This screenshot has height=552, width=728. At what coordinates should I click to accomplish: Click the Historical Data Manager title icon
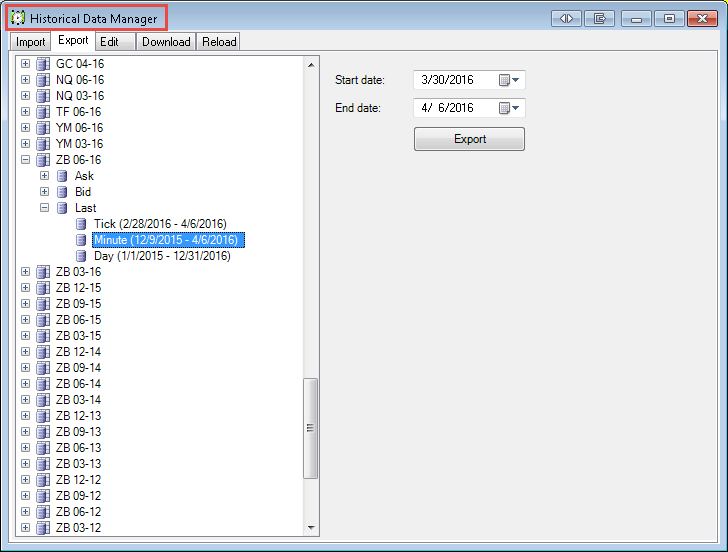tap(18, 18)
